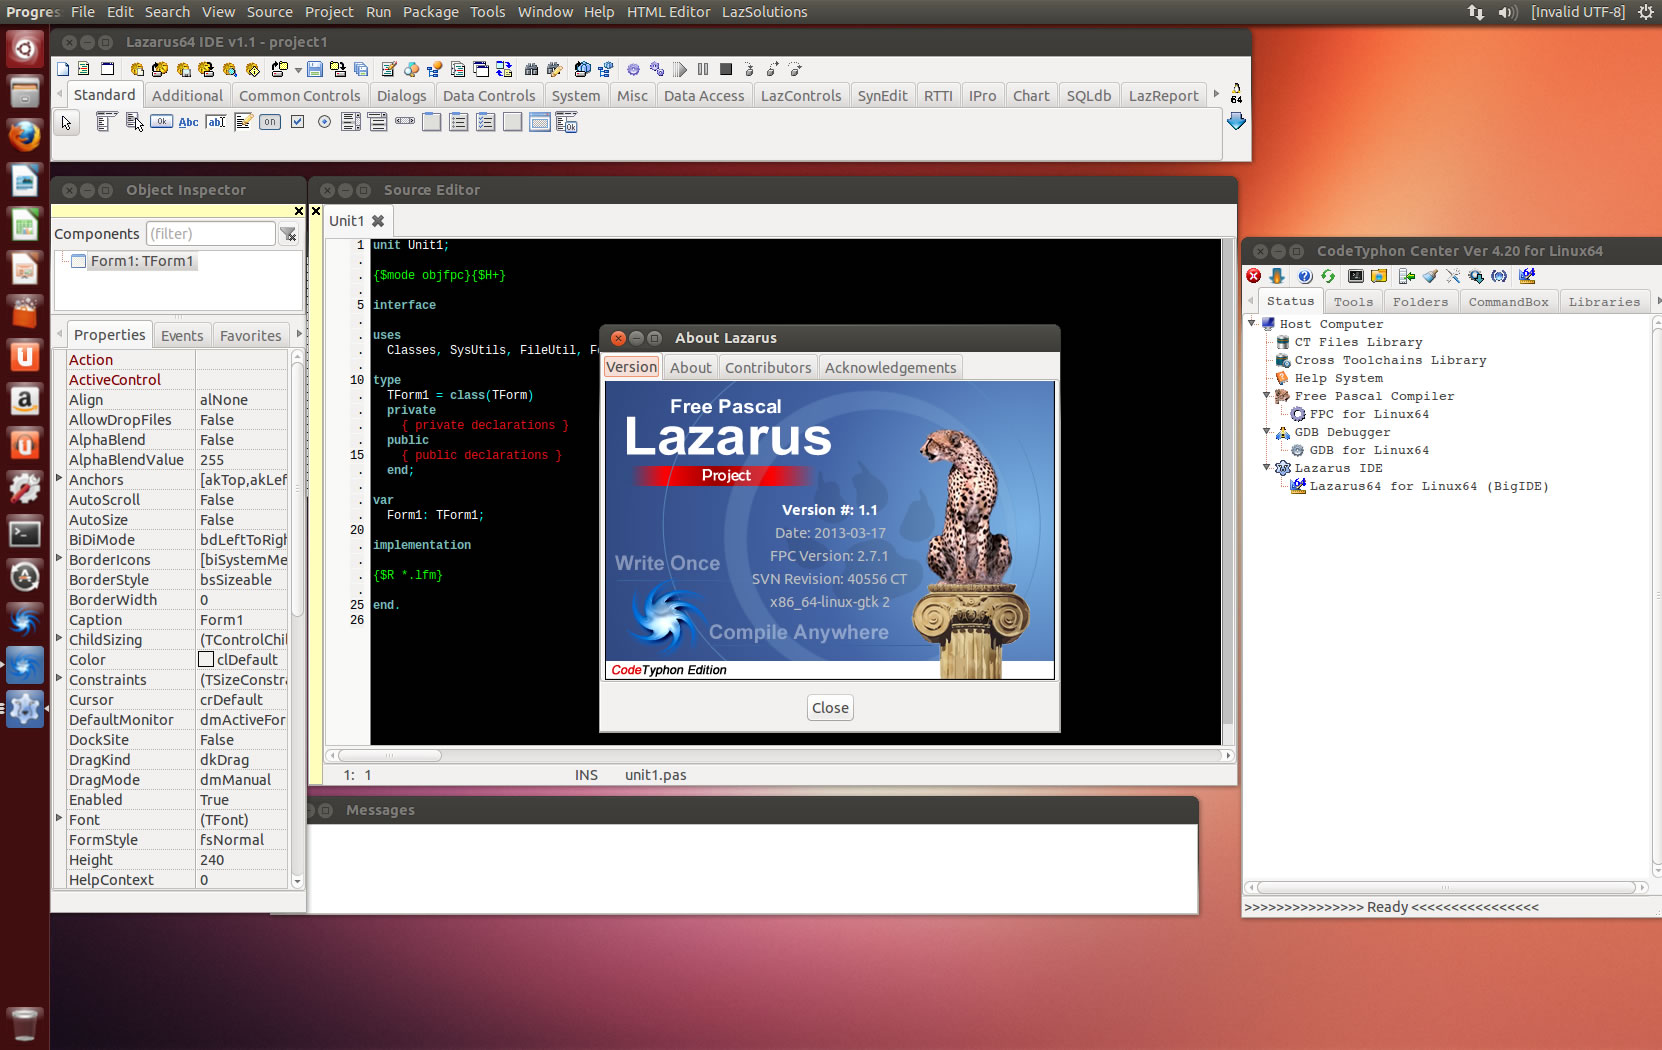Open Terminal from the Ubuntu launcher
The image size is (1662, 1050).
tap(24, 533)
